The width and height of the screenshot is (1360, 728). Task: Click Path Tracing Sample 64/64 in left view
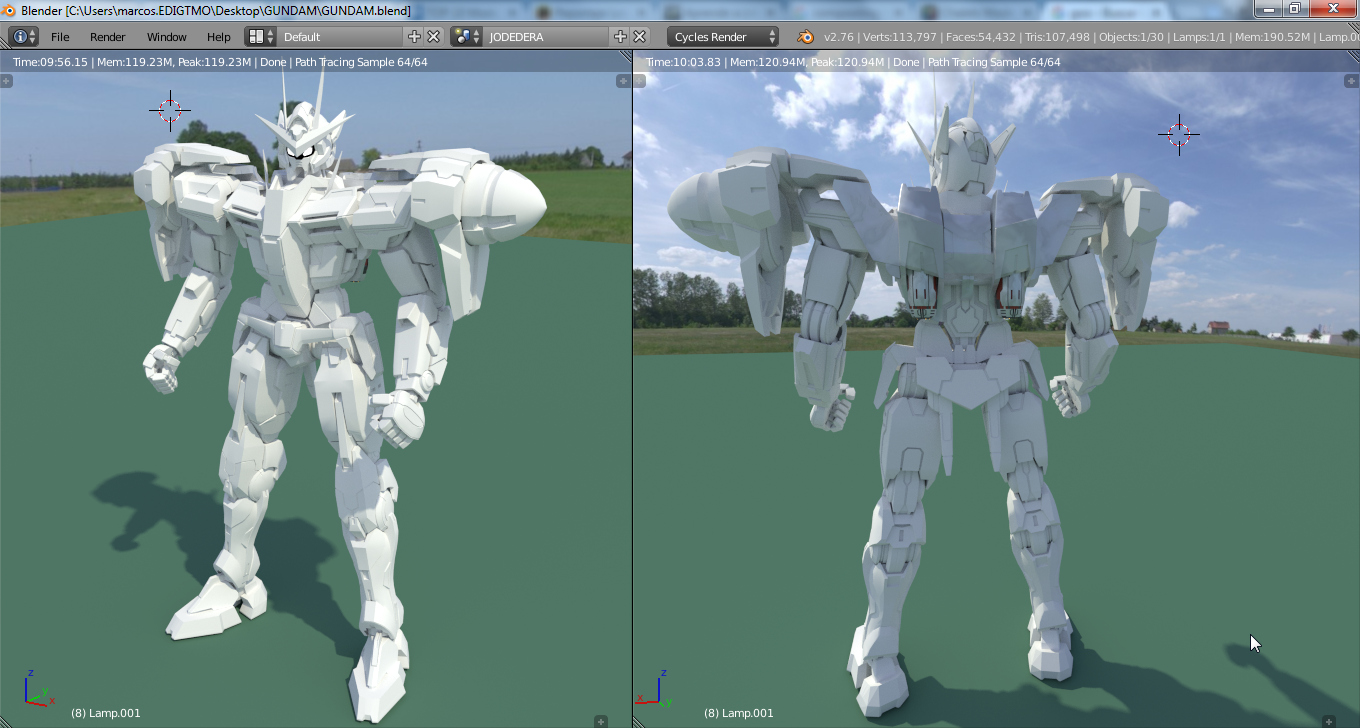(x=361, y=62)
